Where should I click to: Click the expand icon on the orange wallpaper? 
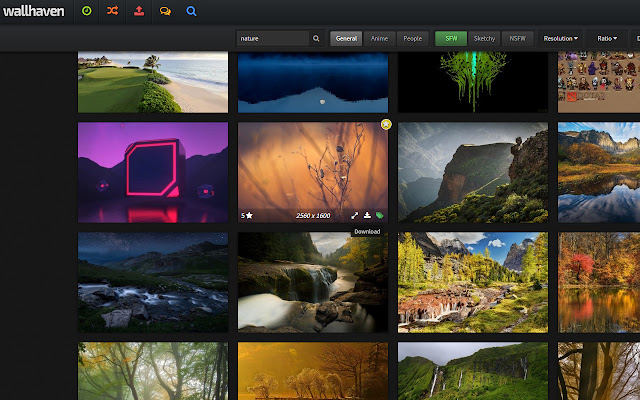tap(354, 215)
